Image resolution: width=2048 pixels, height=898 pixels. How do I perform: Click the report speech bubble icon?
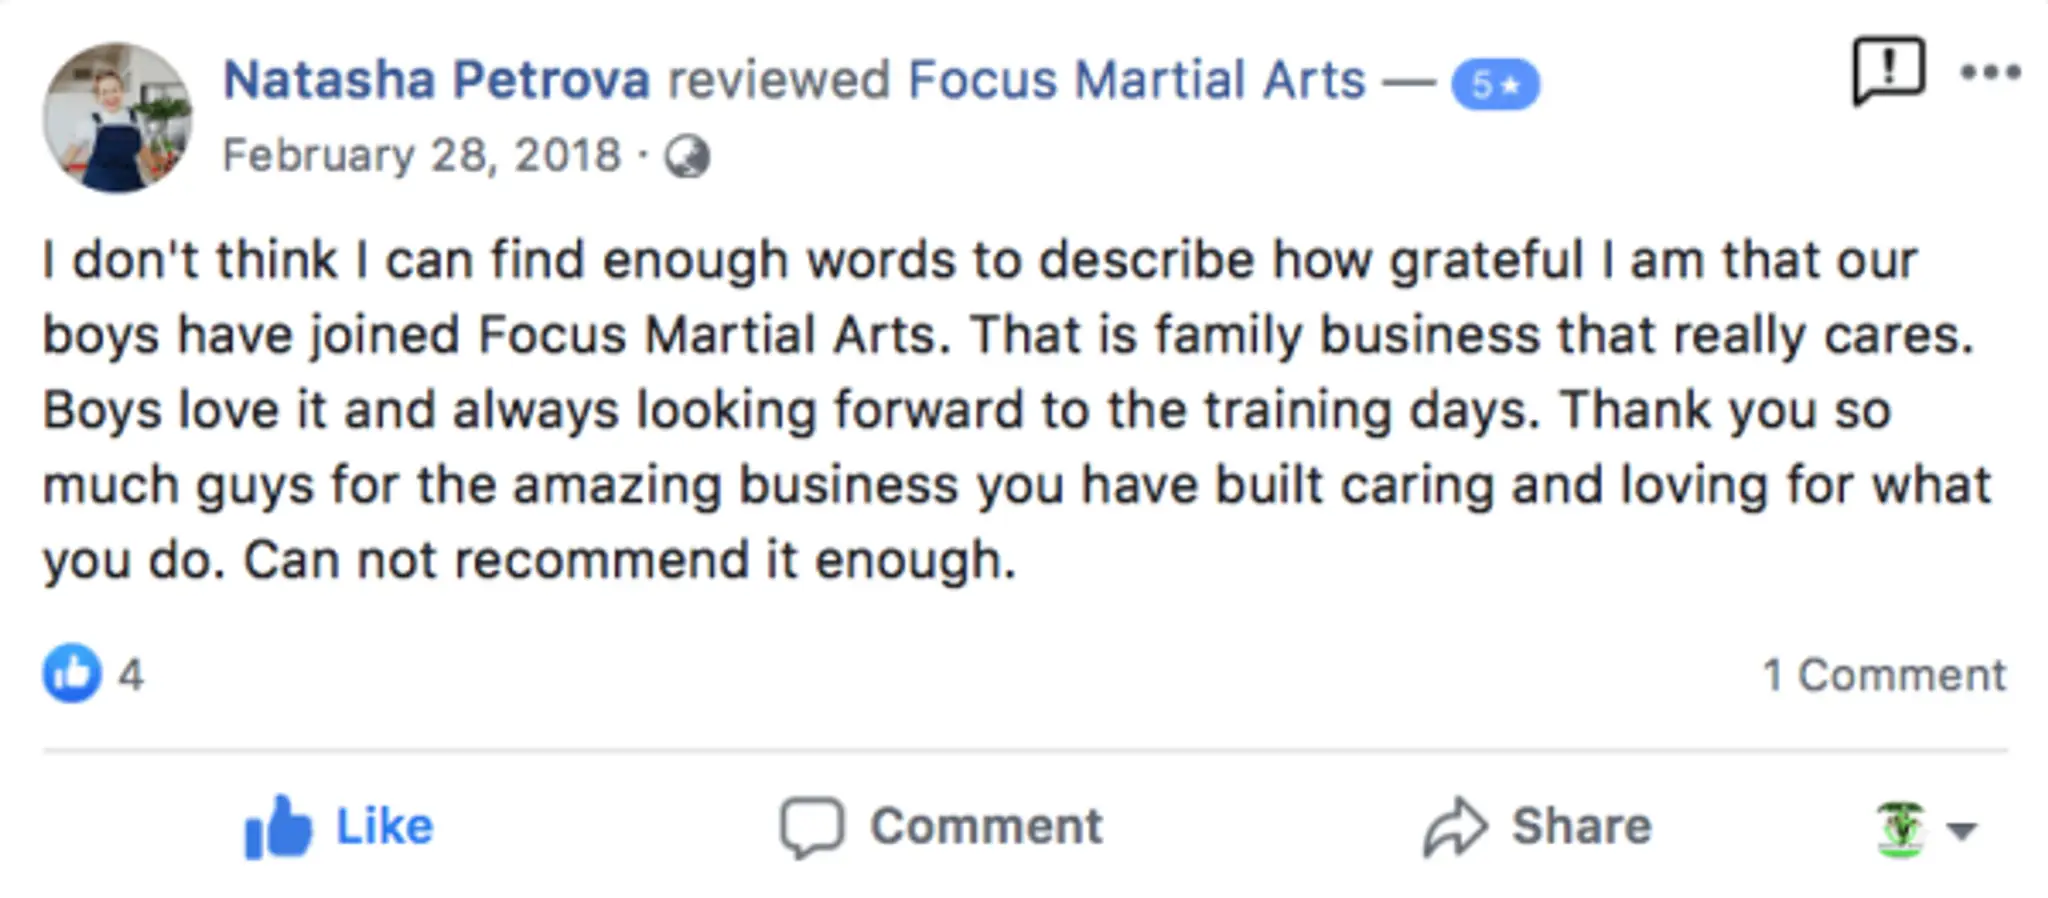(1887, 70)
